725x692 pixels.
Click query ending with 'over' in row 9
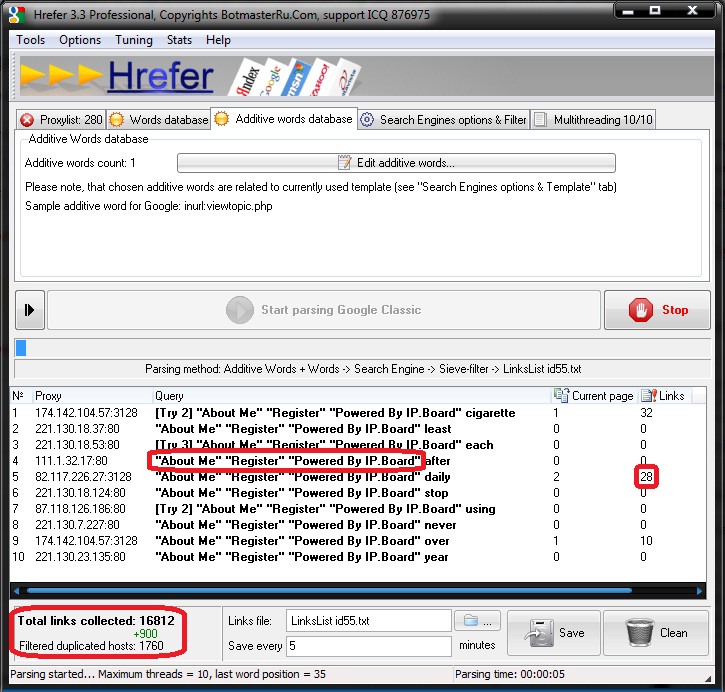[x=302, y=541]
